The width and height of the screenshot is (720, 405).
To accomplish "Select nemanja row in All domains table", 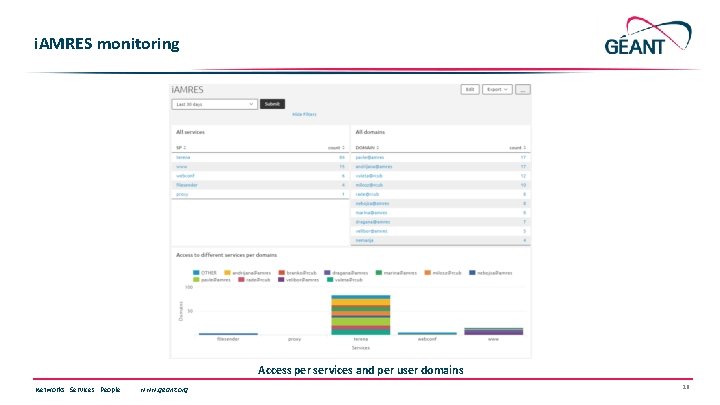I will pos(441,240).
